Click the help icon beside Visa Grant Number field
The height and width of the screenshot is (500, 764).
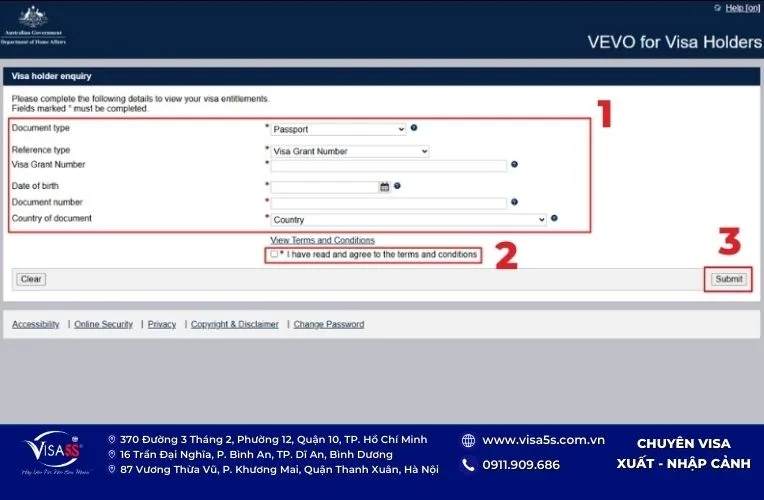[514, 164]
